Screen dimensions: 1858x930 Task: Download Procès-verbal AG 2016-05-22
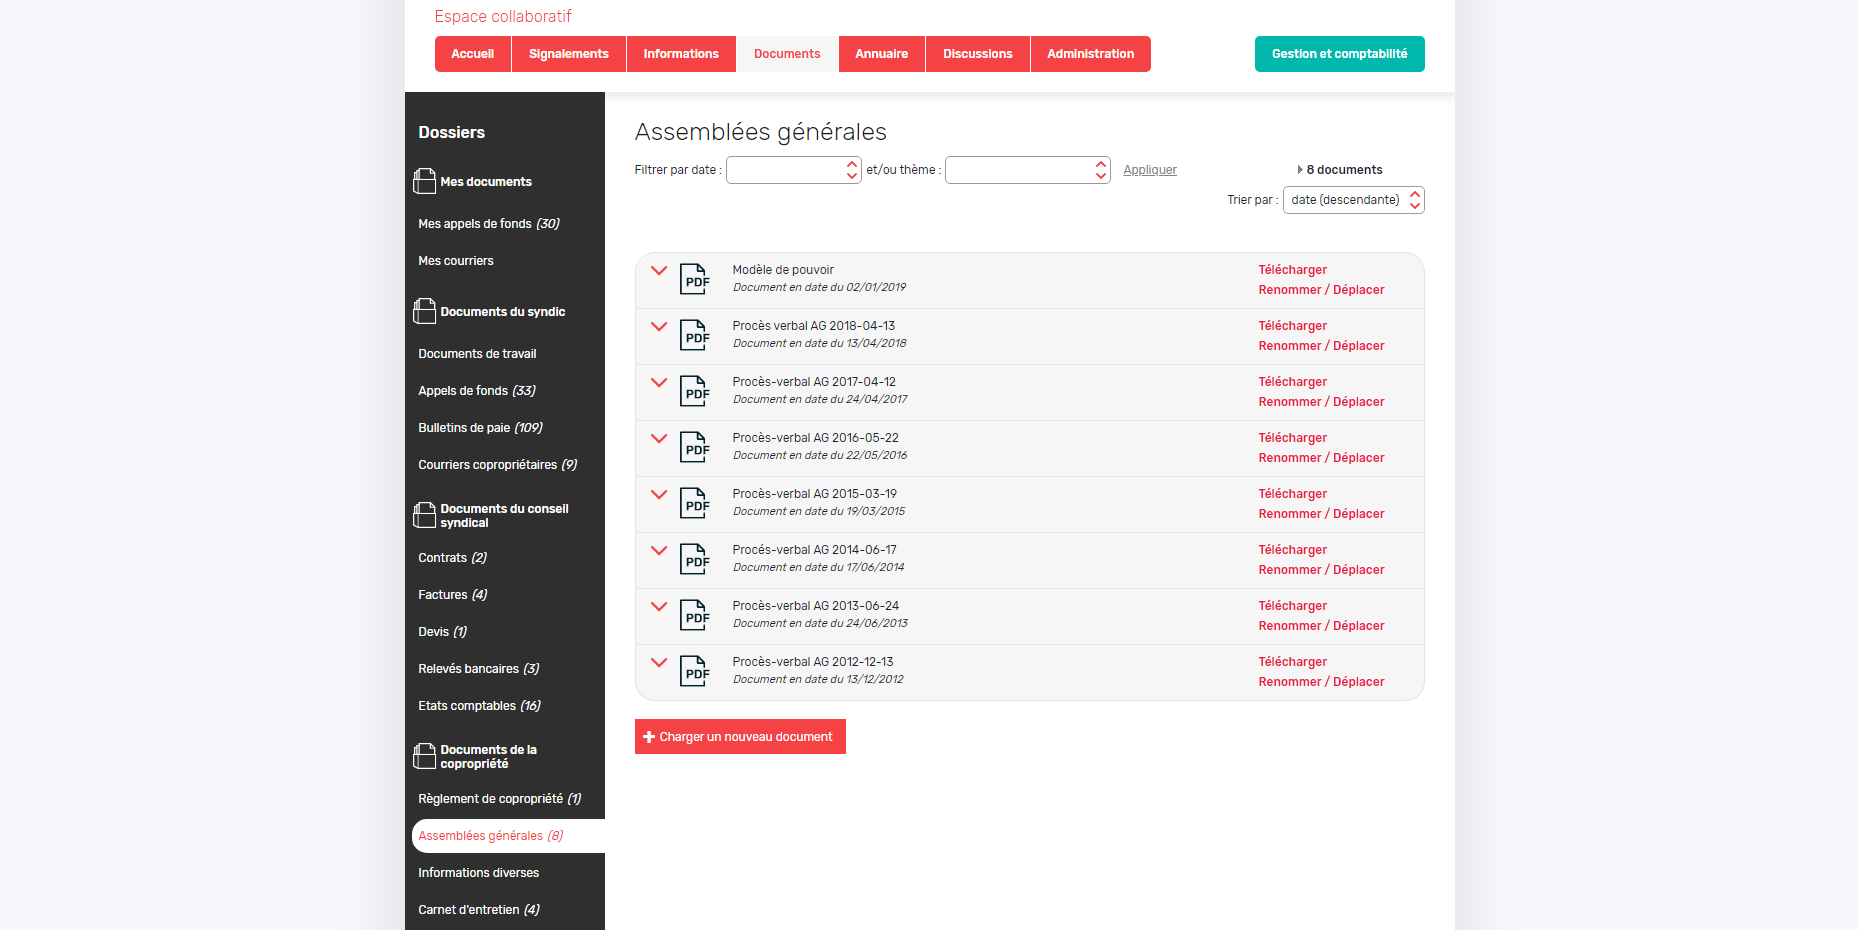(x=1293, y=438)
